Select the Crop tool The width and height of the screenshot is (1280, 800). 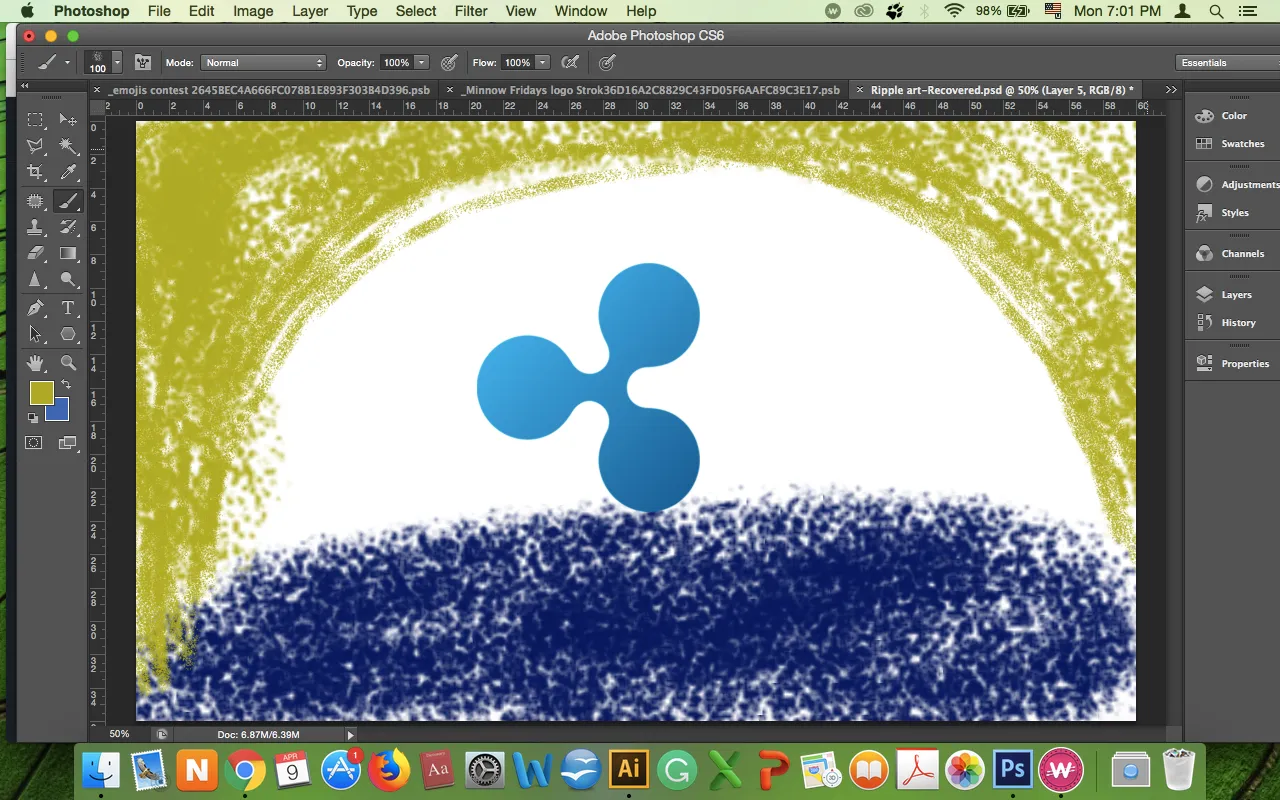[35, 173]
